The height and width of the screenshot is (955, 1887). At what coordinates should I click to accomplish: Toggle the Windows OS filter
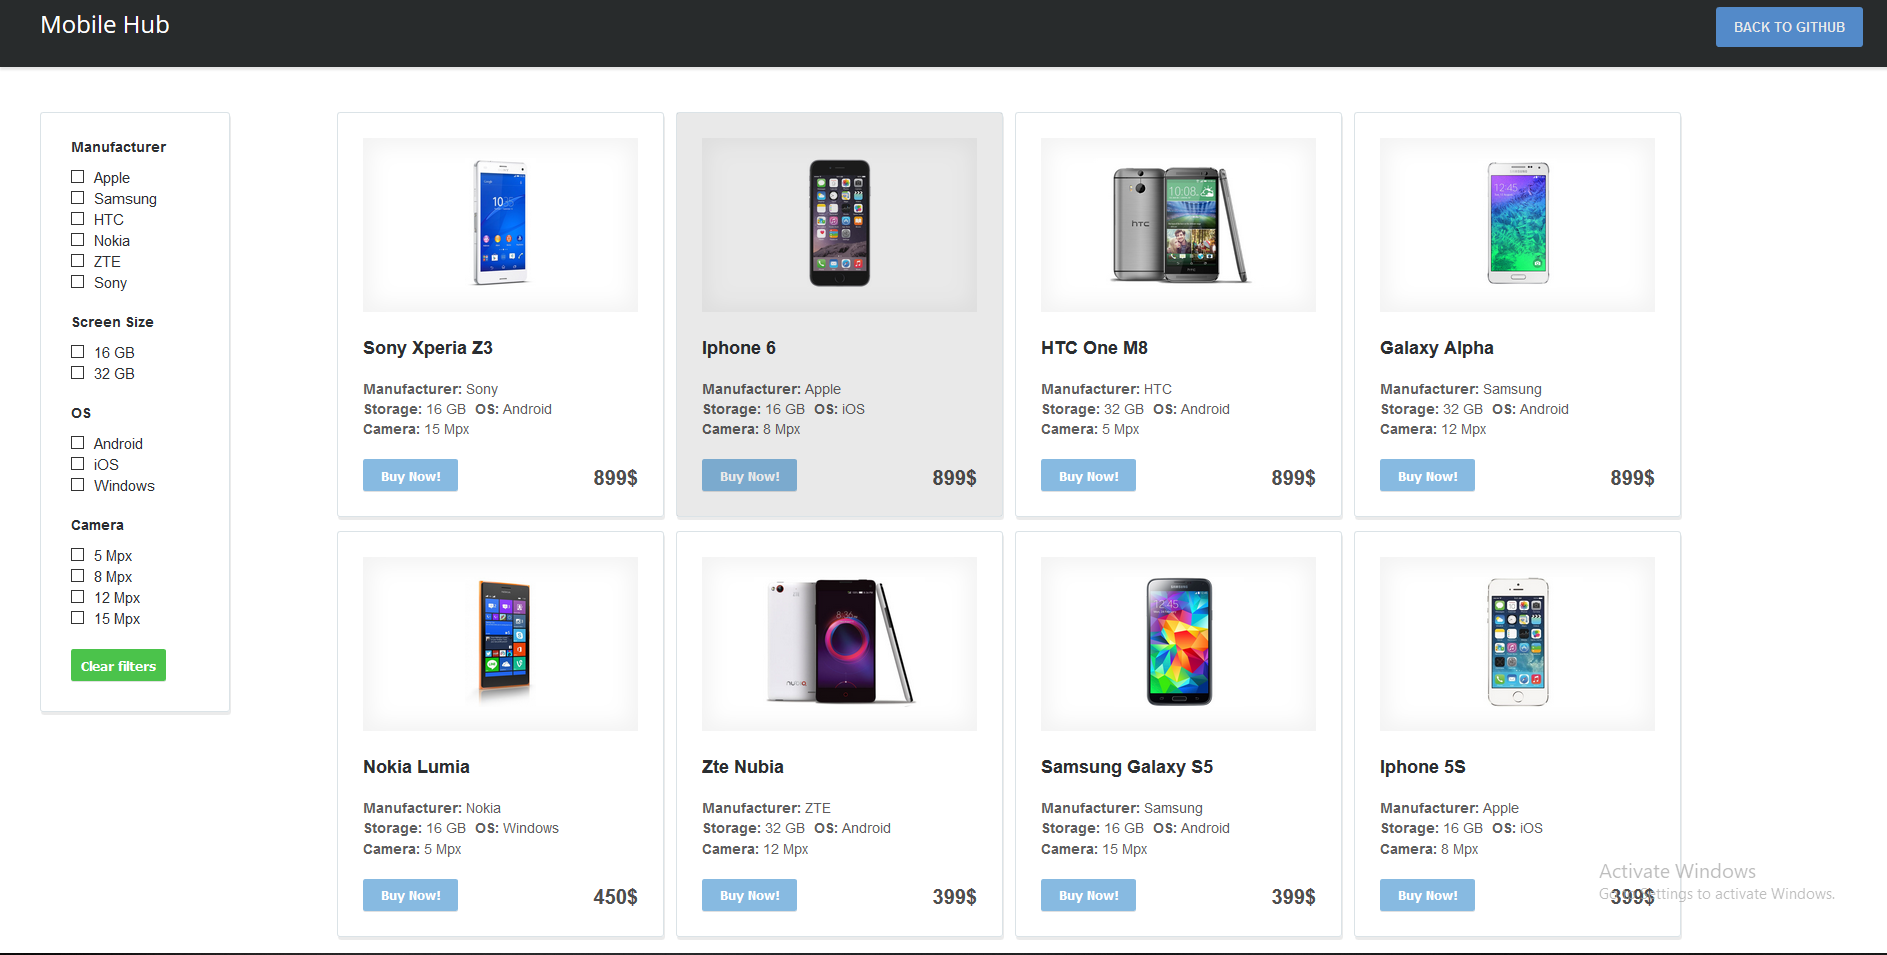(x=78, y=485)
